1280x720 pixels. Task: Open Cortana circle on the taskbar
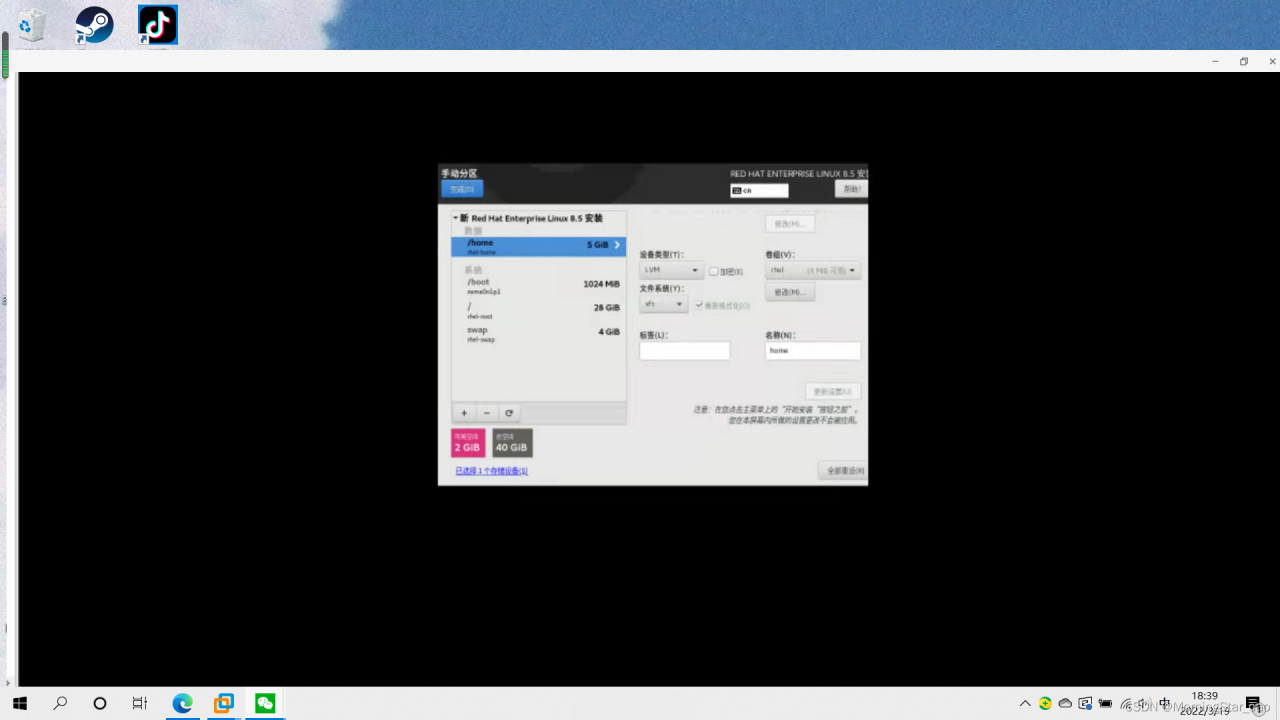pyautogui.click(x=100, y=703)
